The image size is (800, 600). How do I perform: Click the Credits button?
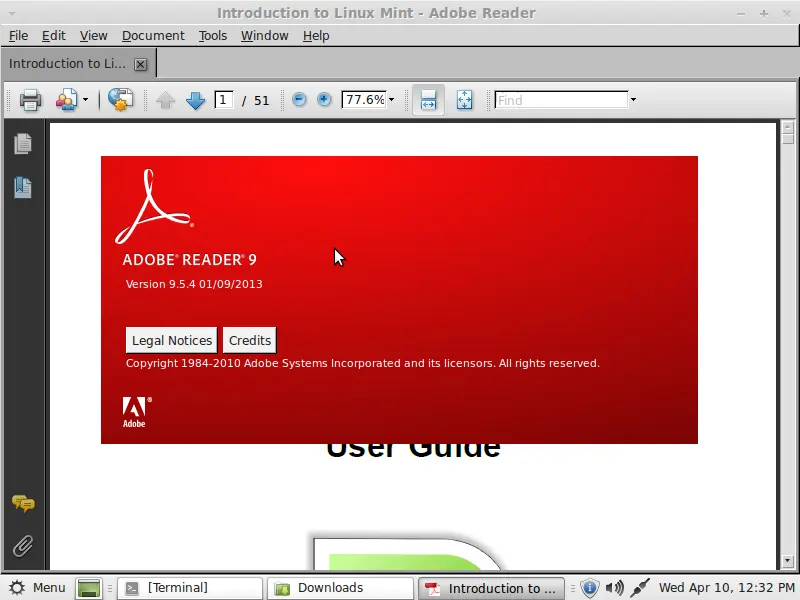tap(250, 340)
